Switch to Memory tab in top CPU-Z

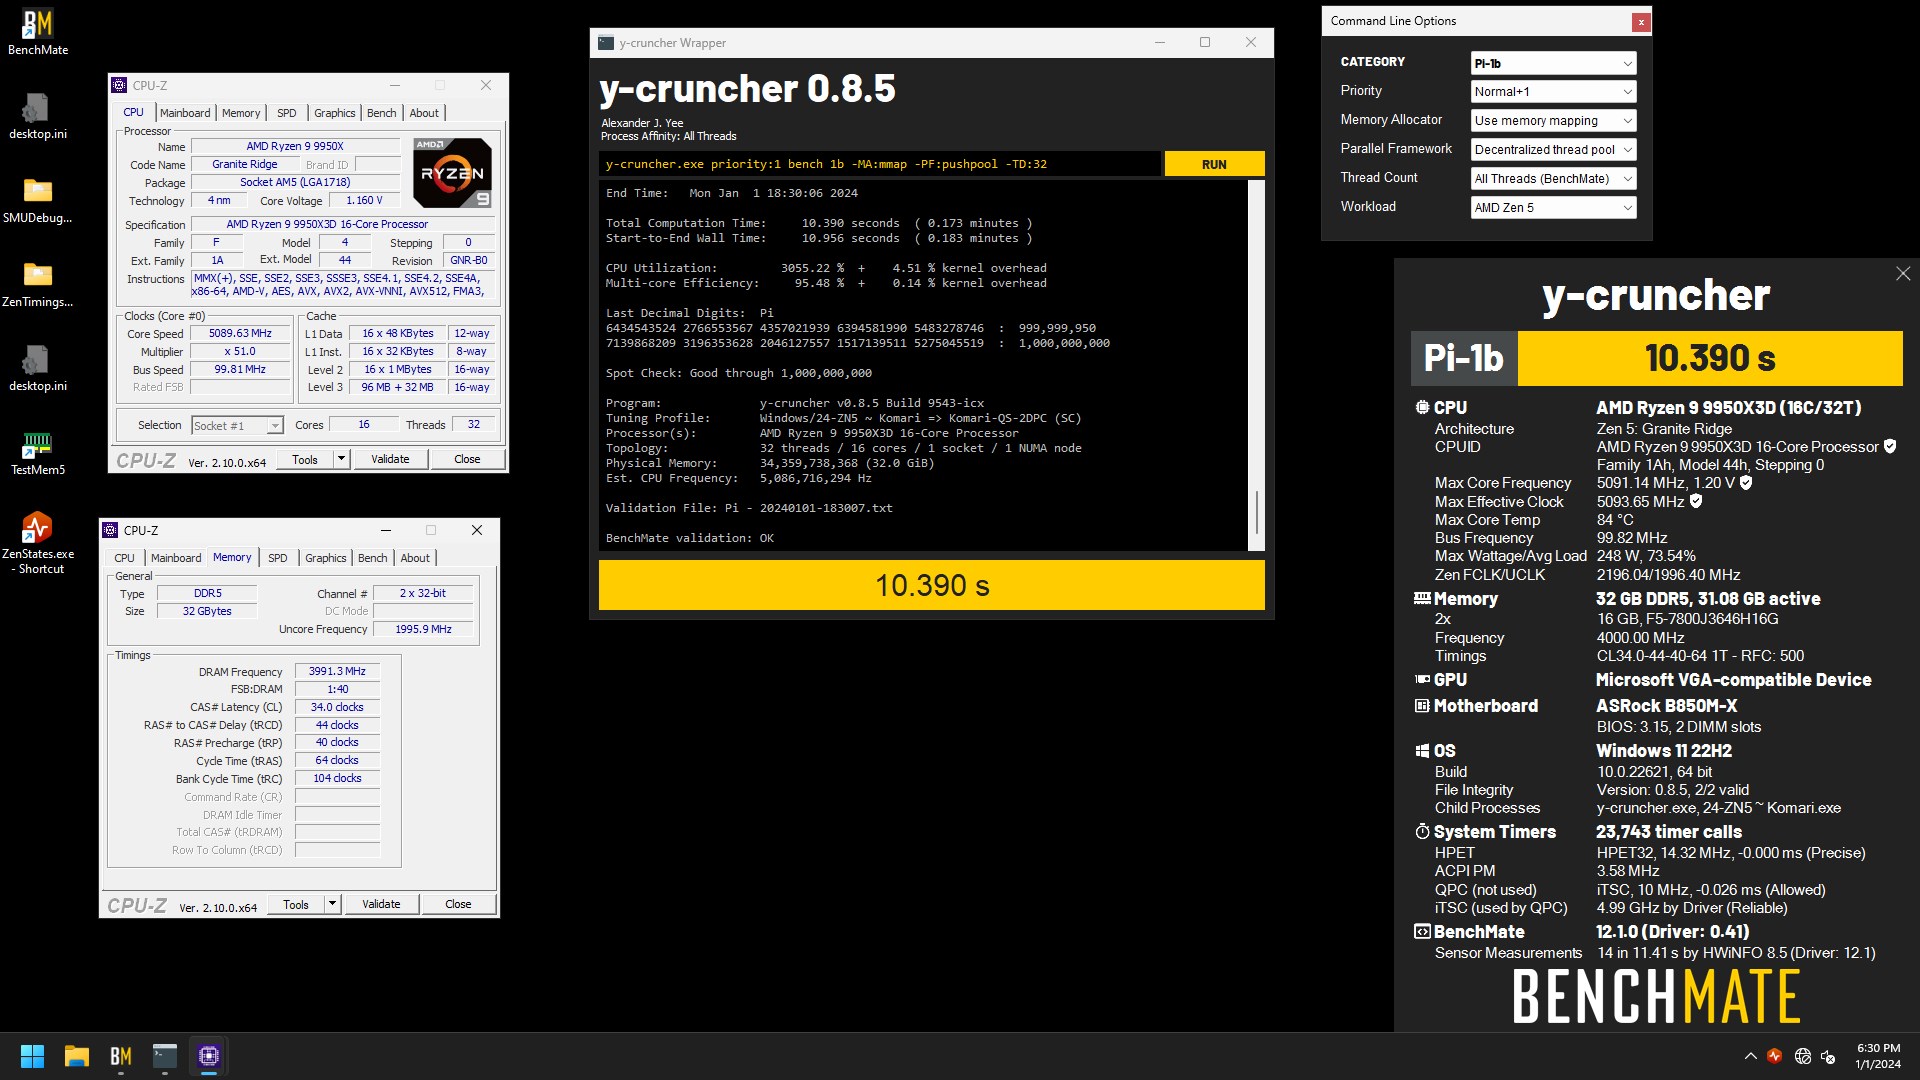click(x=241, y=113)
